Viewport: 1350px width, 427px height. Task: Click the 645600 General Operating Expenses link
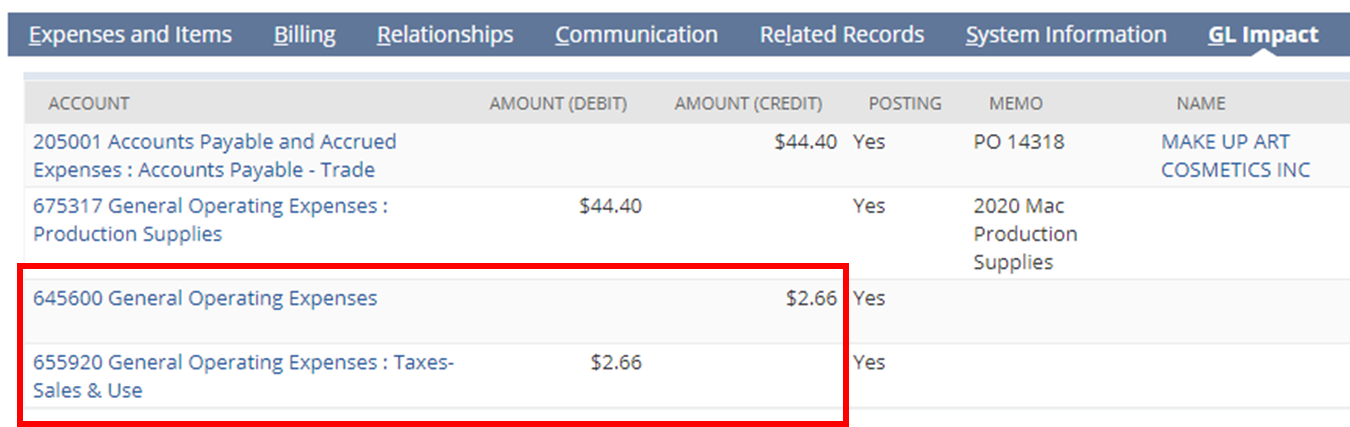pos(205,298)
